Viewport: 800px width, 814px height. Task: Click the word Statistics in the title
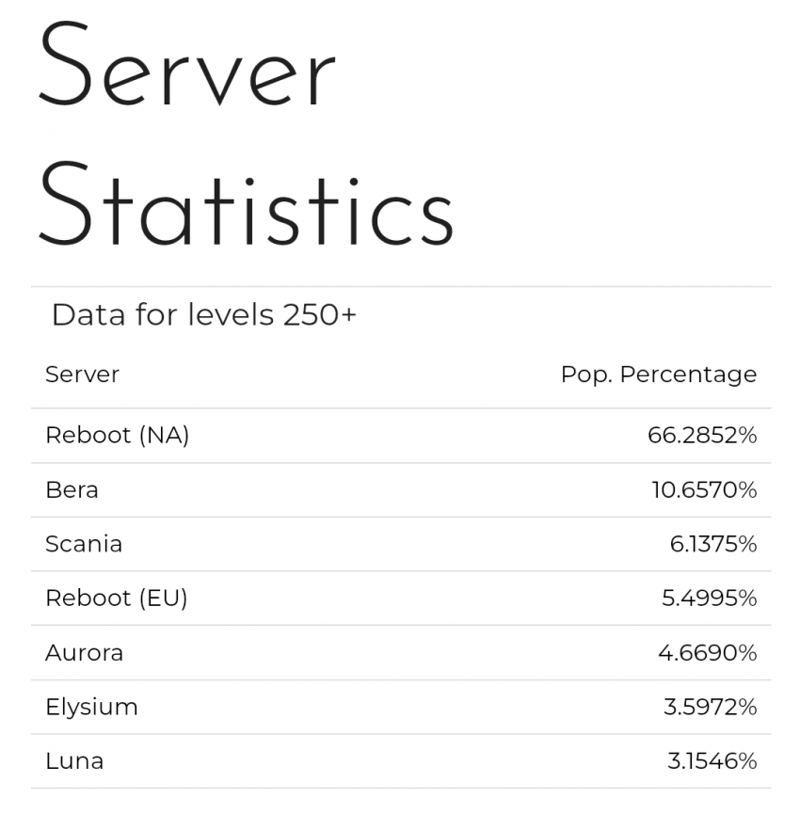tap(246, 203)
